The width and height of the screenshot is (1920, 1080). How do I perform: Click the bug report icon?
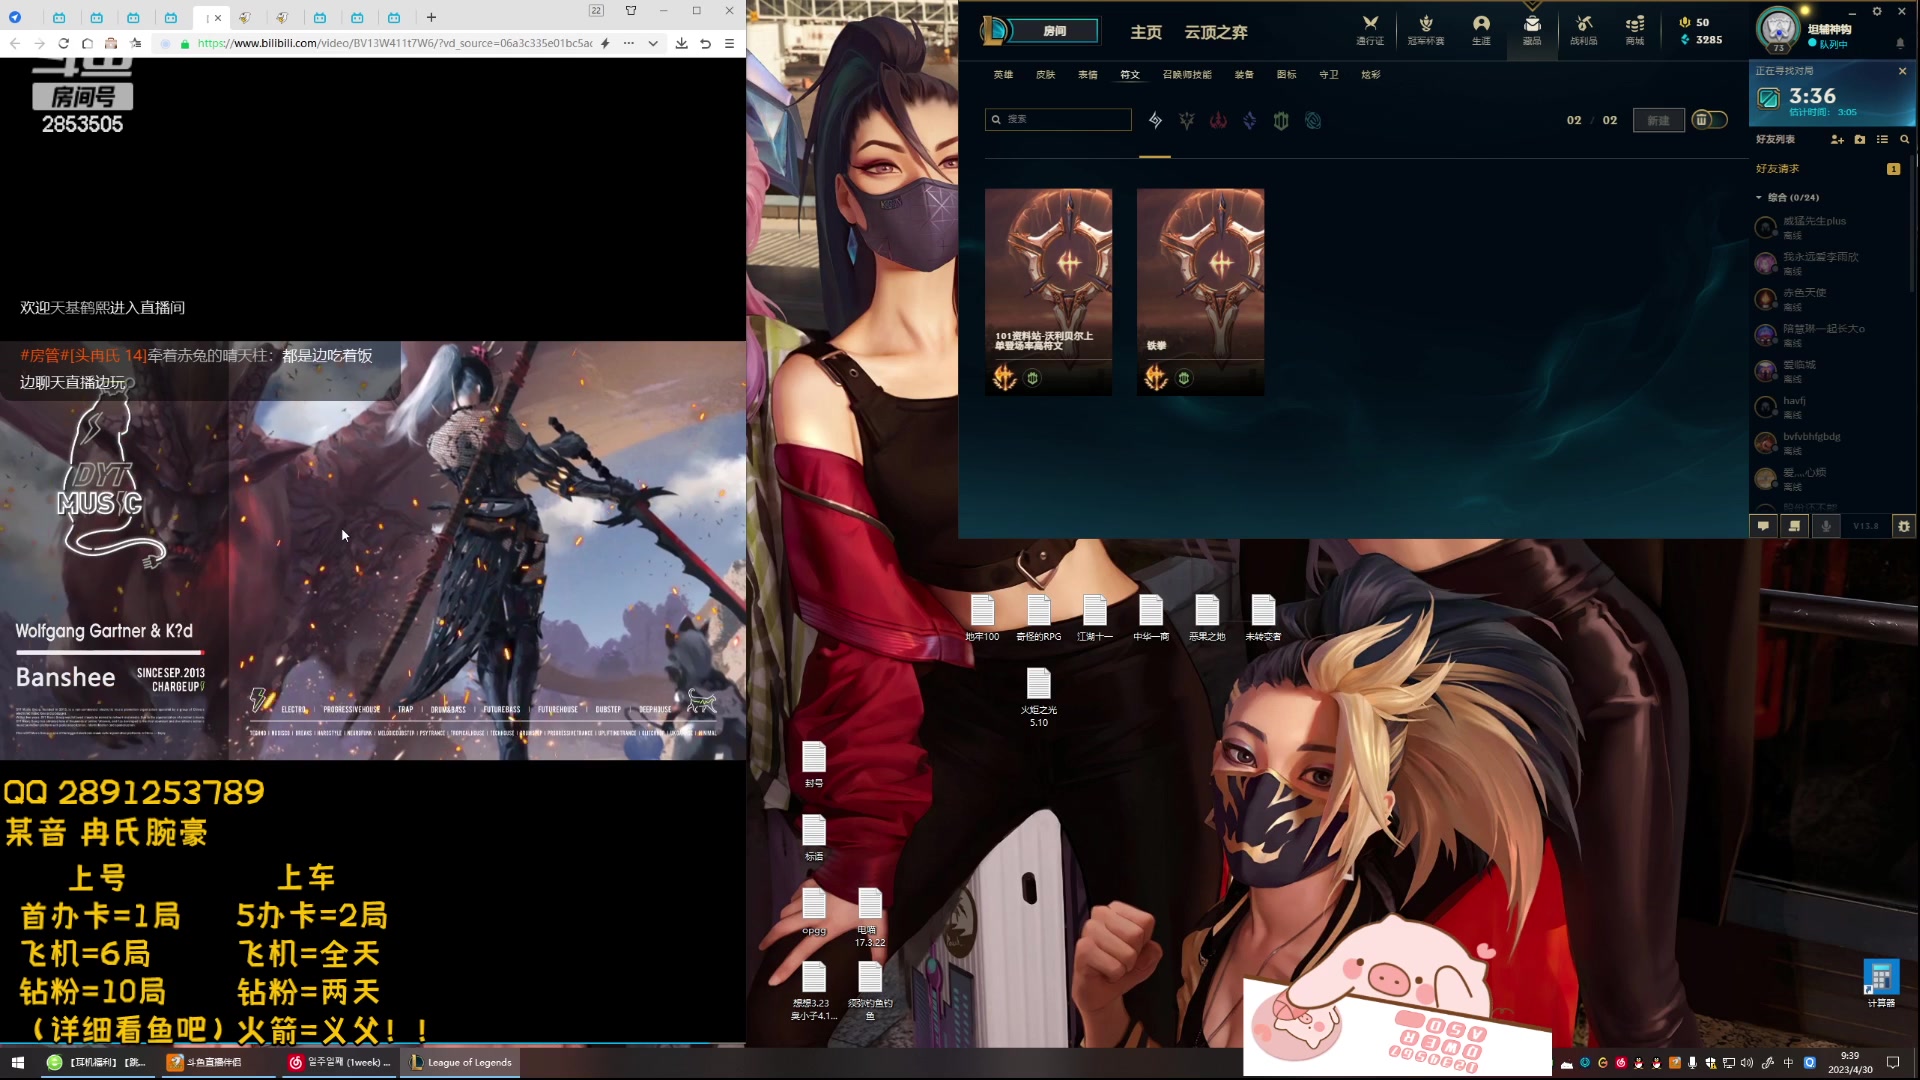[x=1904, y=526]
